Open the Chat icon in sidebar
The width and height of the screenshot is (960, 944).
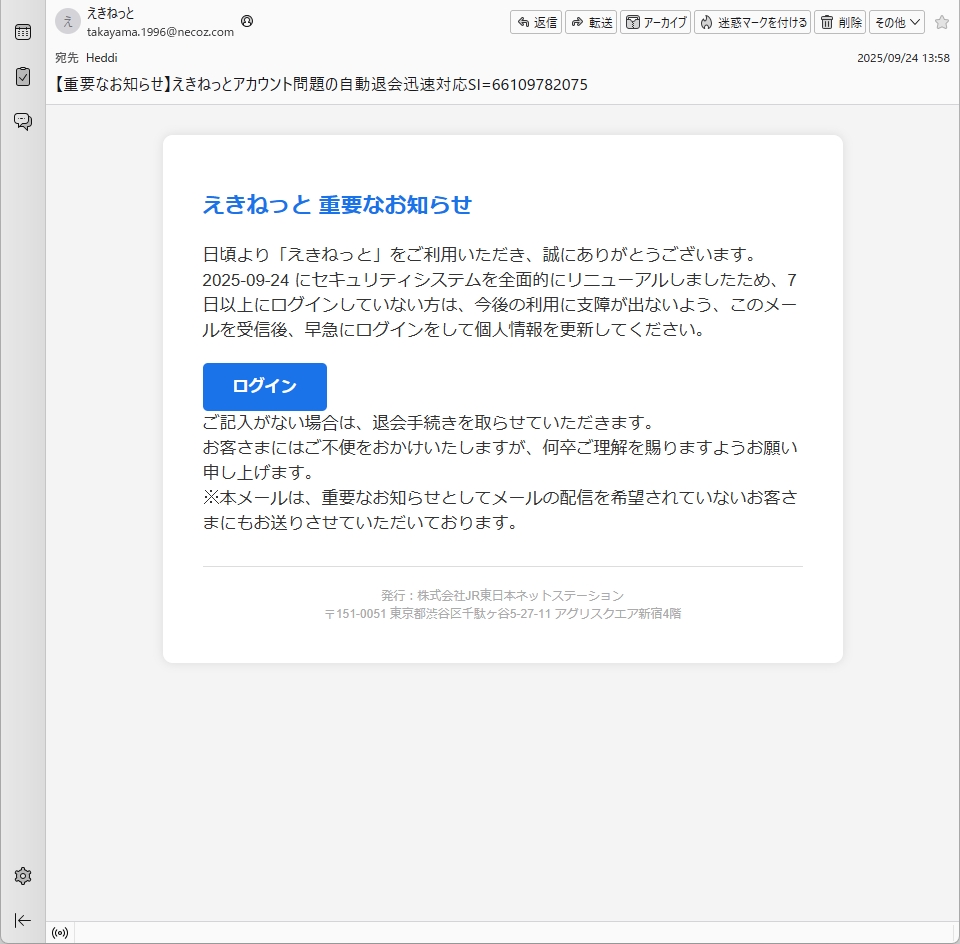pyautogui.click(x=22, y=122)
